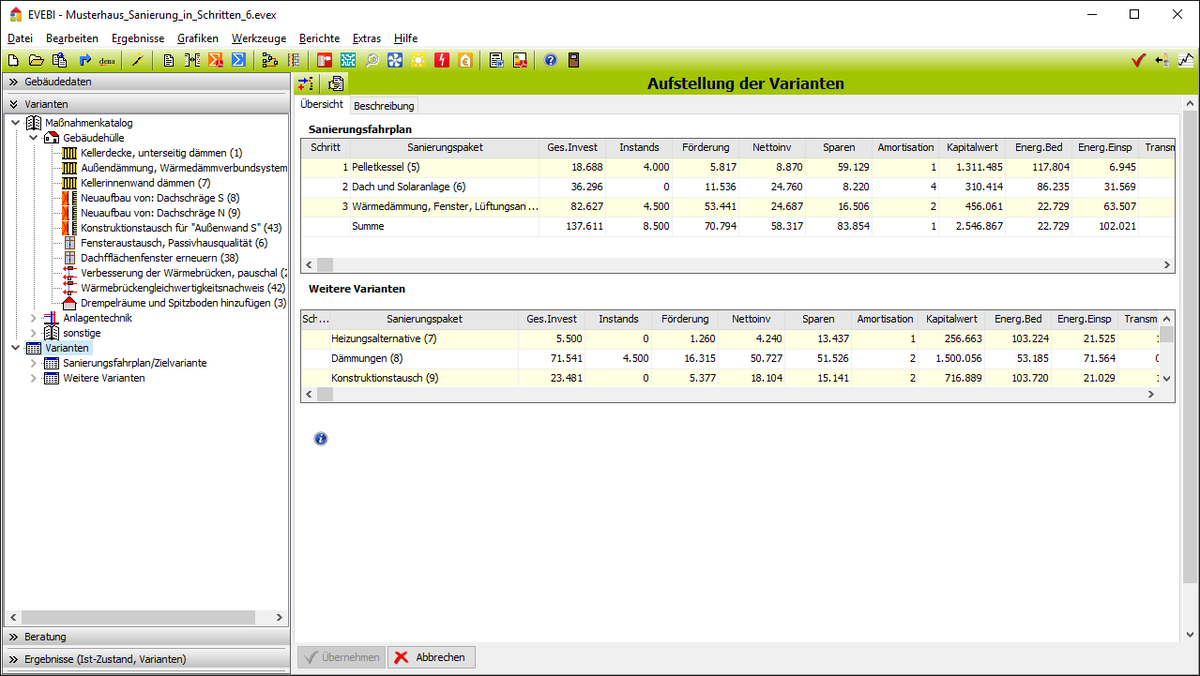
Task: Click the blue arrow import icon
Action: point(84,60)
